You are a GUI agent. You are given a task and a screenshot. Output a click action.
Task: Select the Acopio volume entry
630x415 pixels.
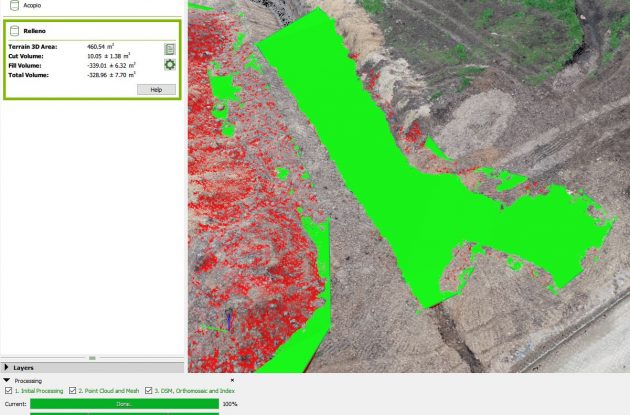(x=32, y=5)
